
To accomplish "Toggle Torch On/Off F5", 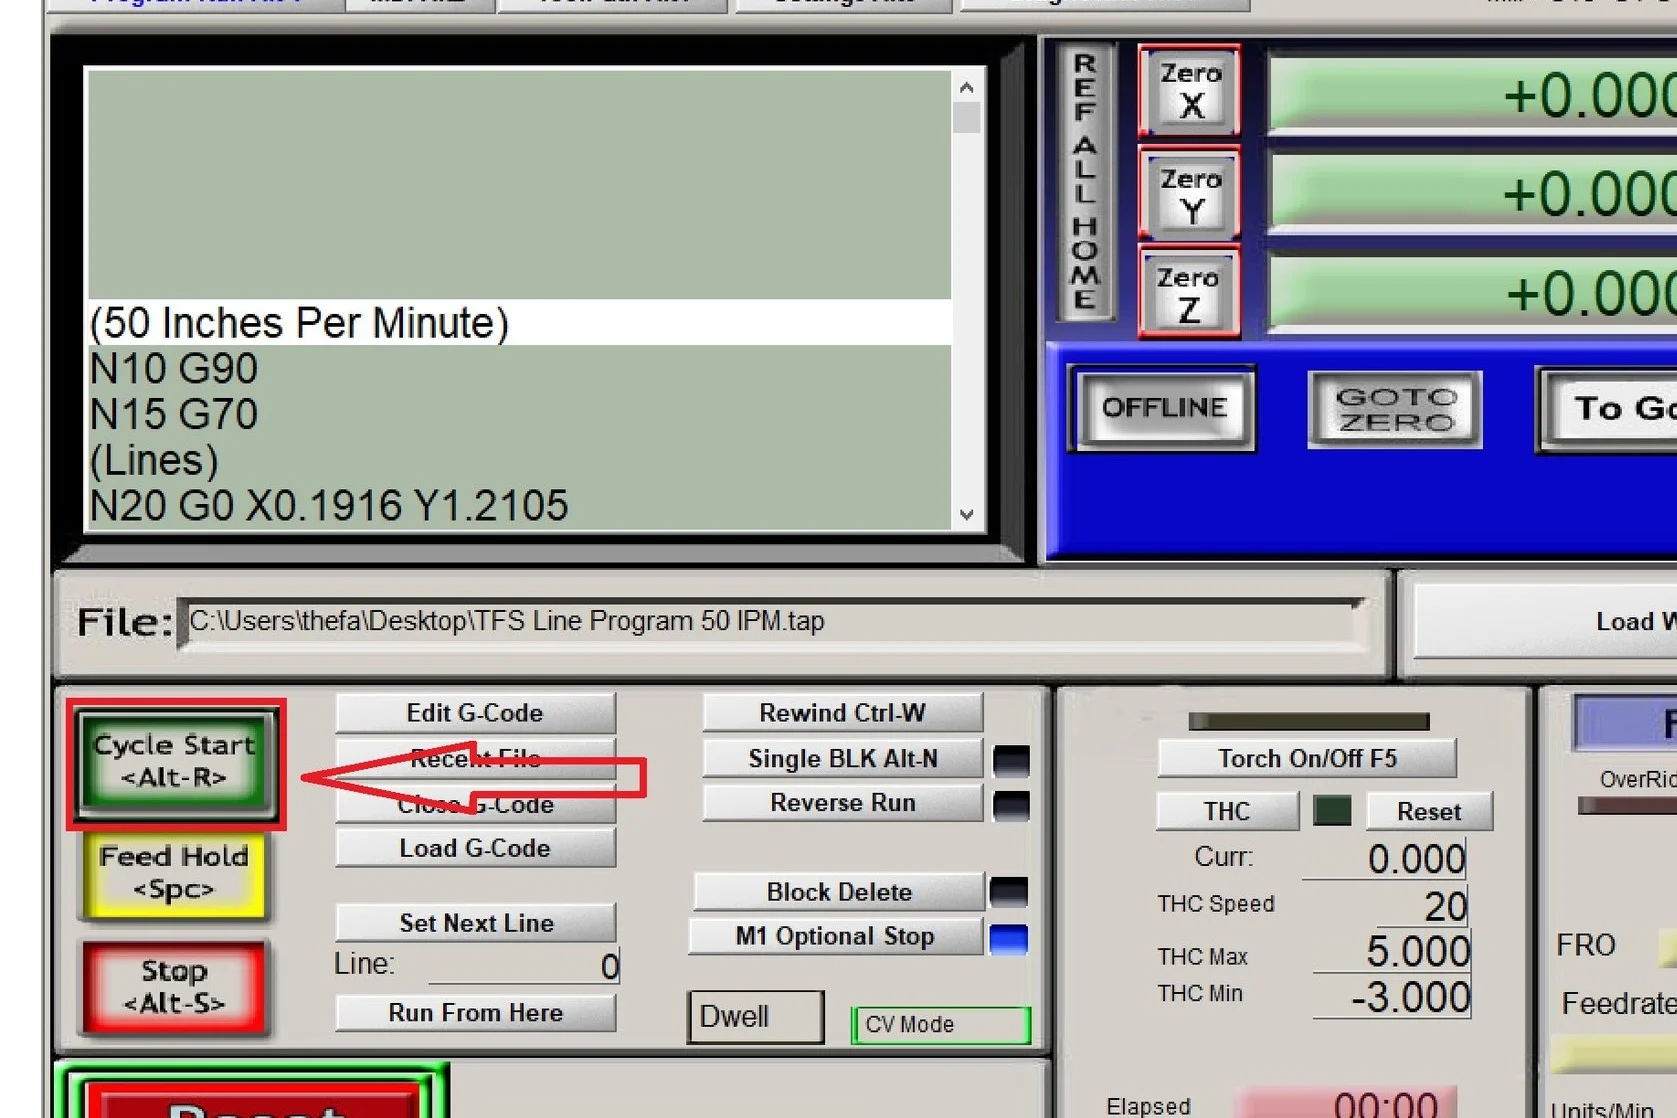I will tap(1306, 759).
